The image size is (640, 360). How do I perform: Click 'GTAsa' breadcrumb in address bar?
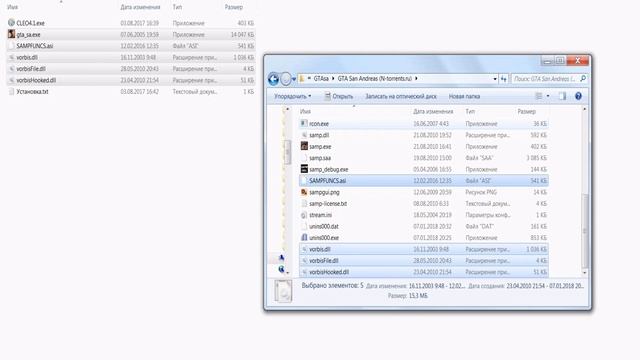[x=321, y=78]
